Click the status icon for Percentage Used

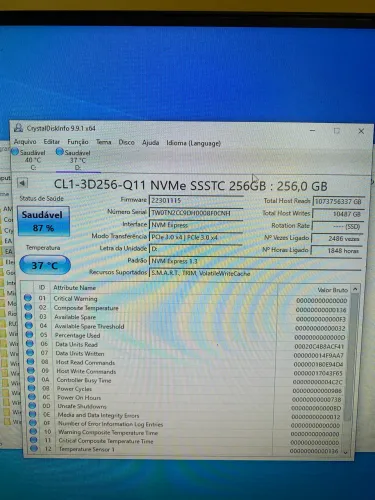[x=29, y=334]
